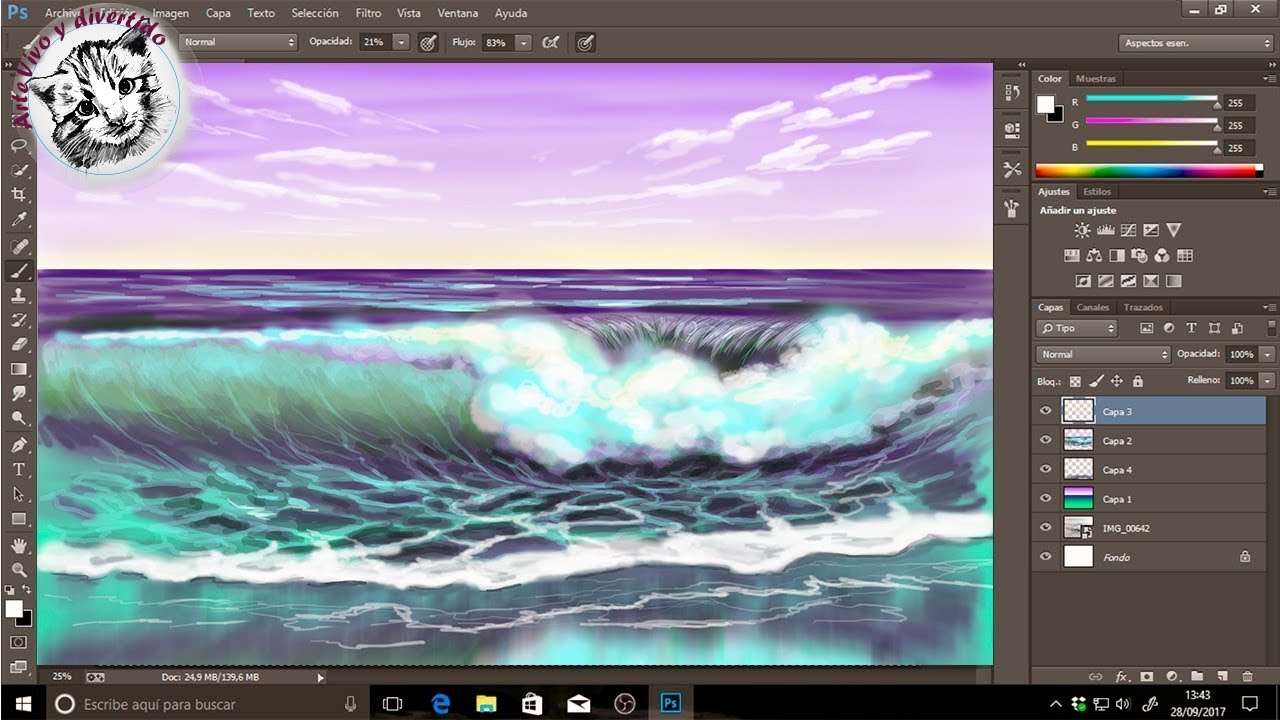Add a Channel Mixer adjustment
This screenshot has width=1280, height=720.
pyautogui.click(x=1162, y=256)
